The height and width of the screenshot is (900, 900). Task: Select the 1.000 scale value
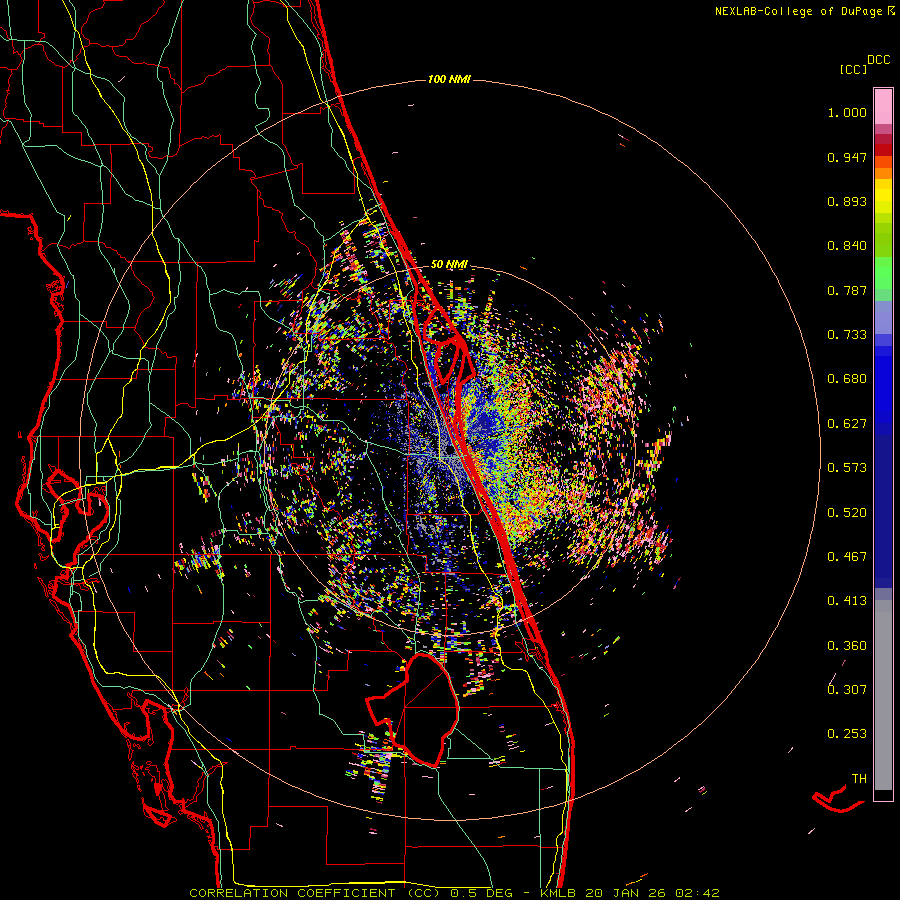[x=847, y=112]
